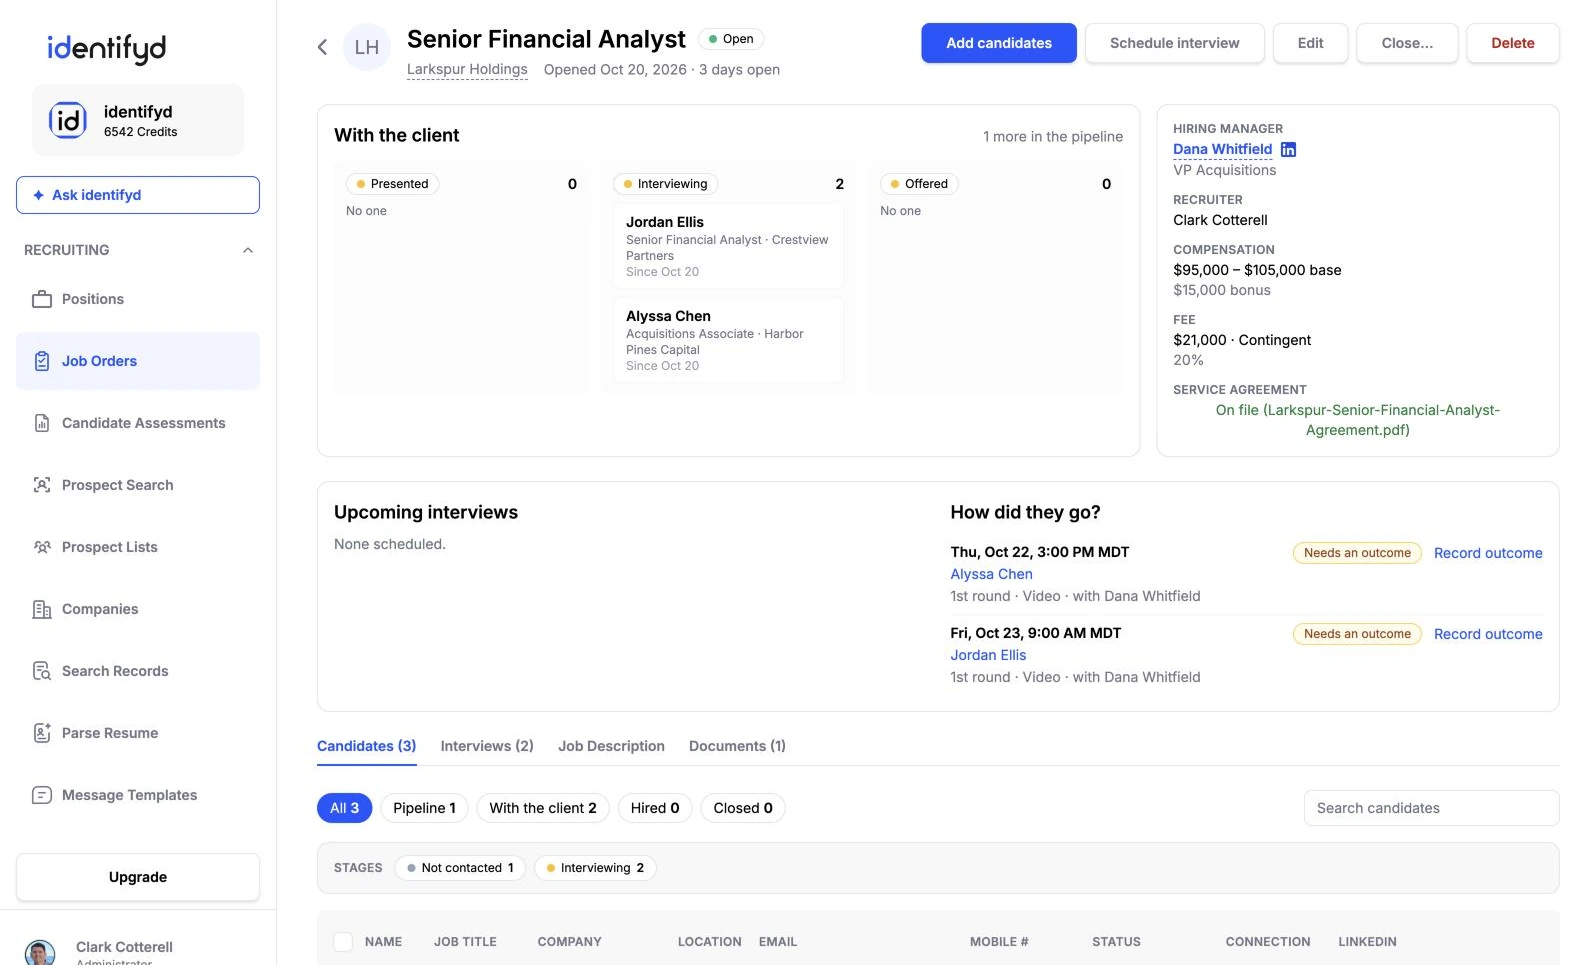This screenshot has width=1580, height=965.
Task: Switch to the Candidates (3) tab
Action: pyautogui.click(x=366, y=746)
